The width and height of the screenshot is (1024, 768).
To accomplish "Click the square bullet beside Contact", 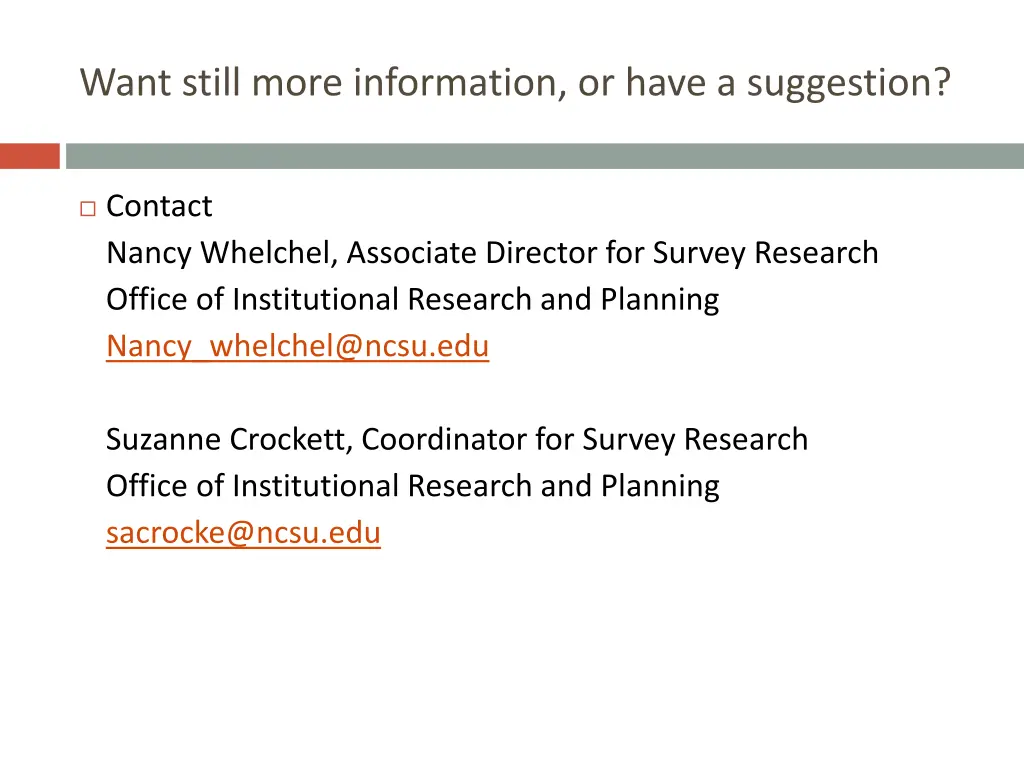I will [88, 208].
